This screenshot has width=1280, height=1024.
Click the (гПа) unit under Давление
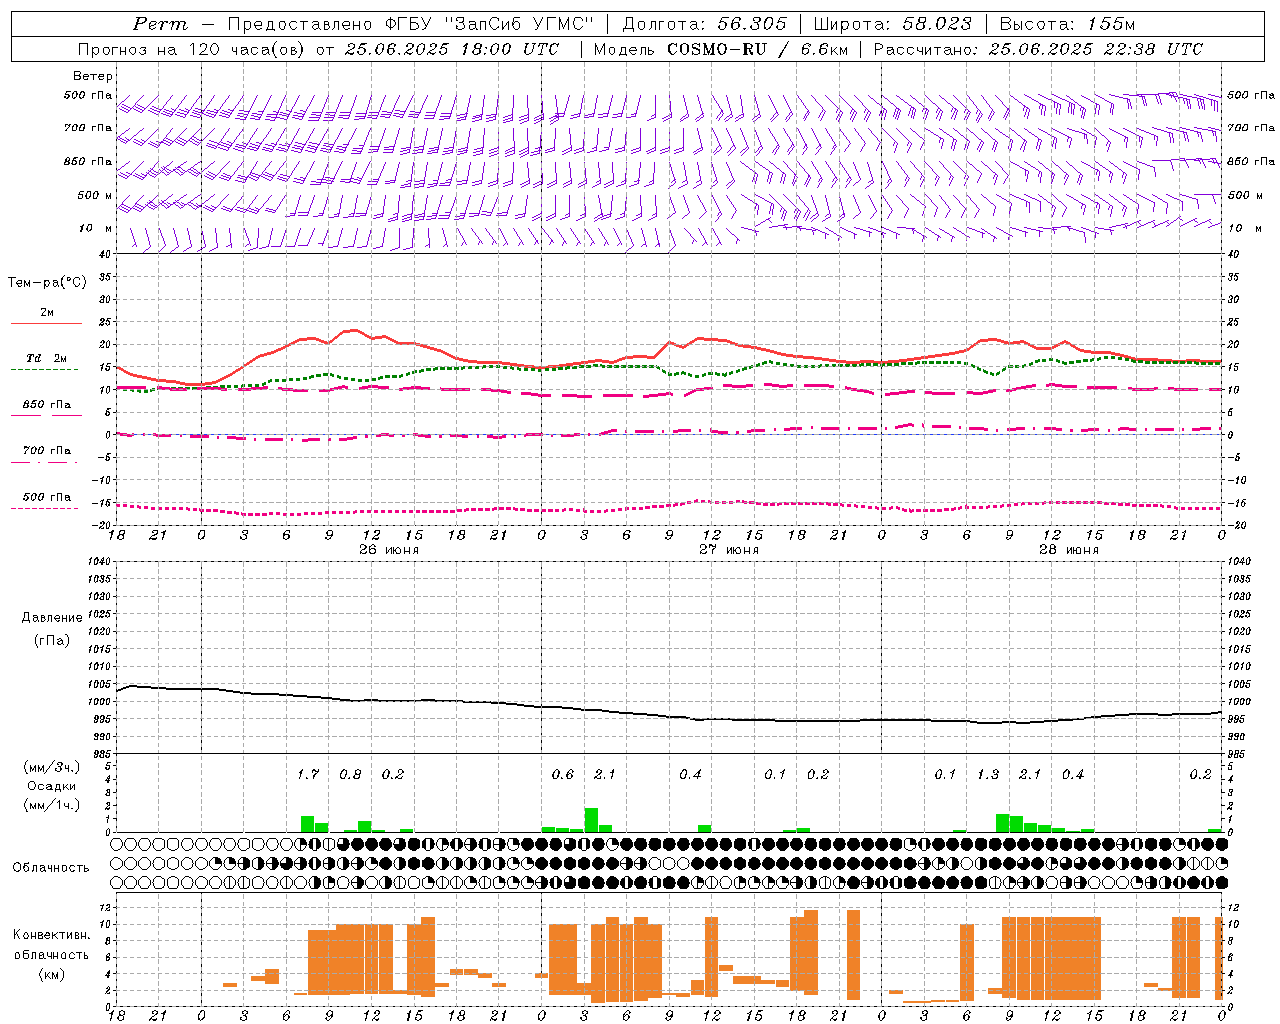coord(51,641)
